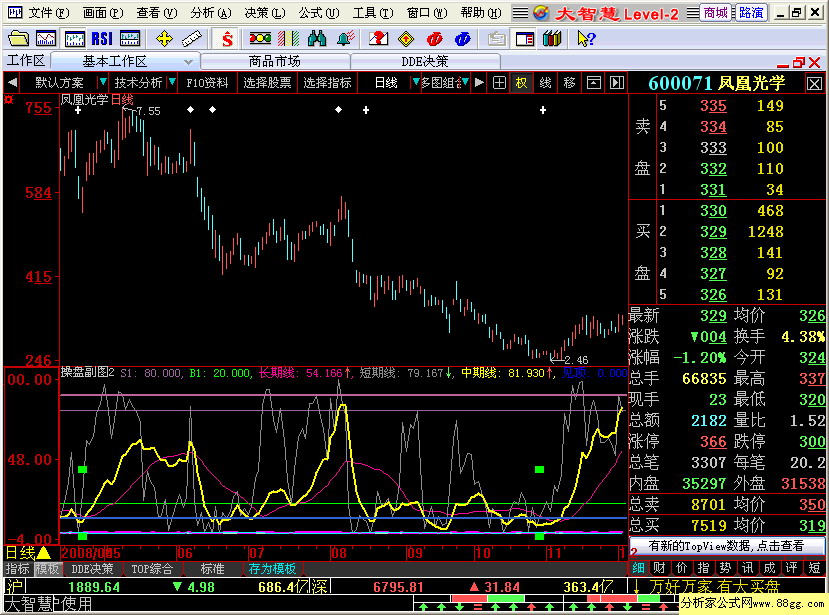Click the 日线 period label with yellow triangle
The image size is (829, 615).
28,553
